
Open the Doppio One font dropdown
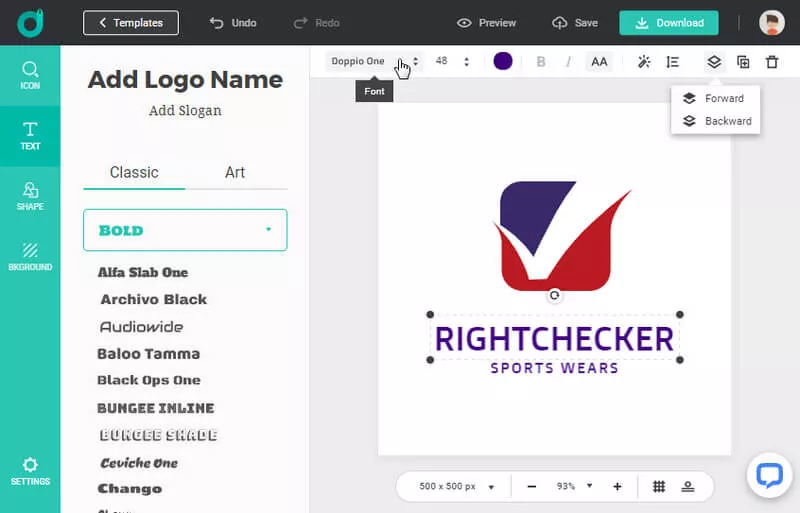pyautogui.click(x=374, y=61)
